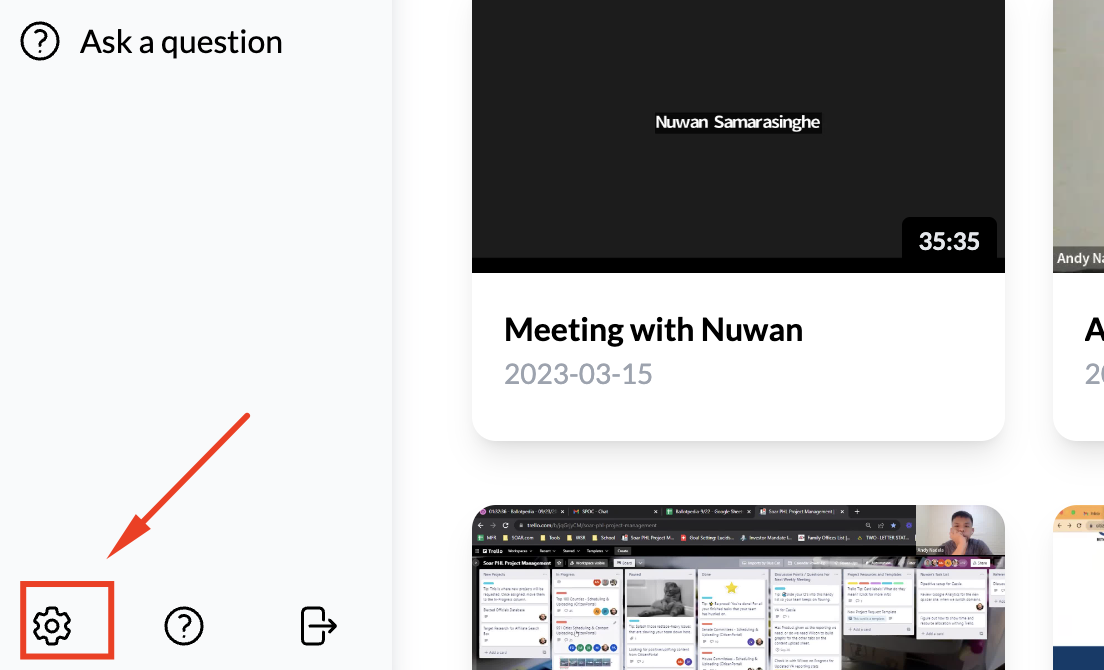The image size is (1104, 670).
Task: Click the logout door-arrow icon
Action: click(x=318, y=626)
